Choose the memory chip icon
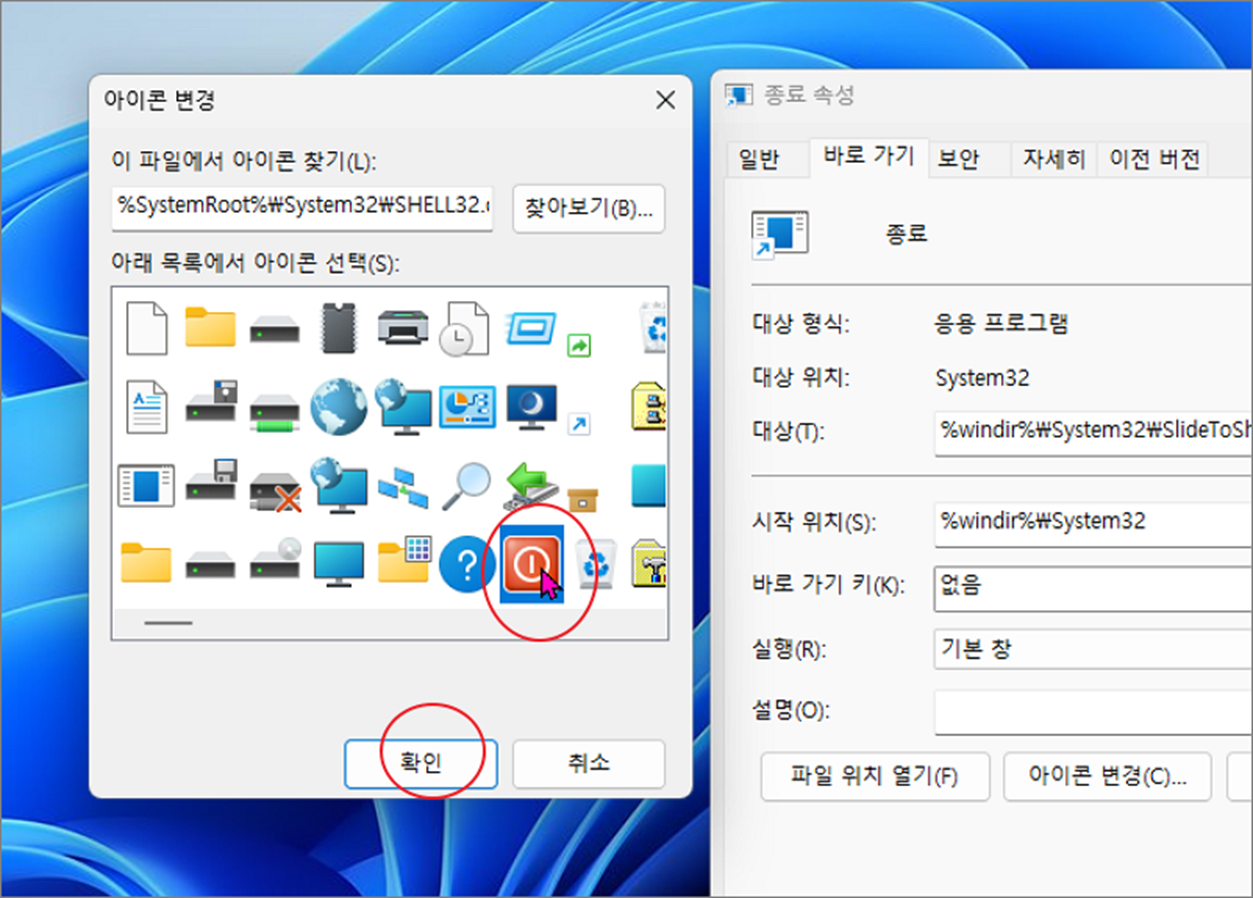The width and height of the screenshot is (1253, 898). (338, 329)
